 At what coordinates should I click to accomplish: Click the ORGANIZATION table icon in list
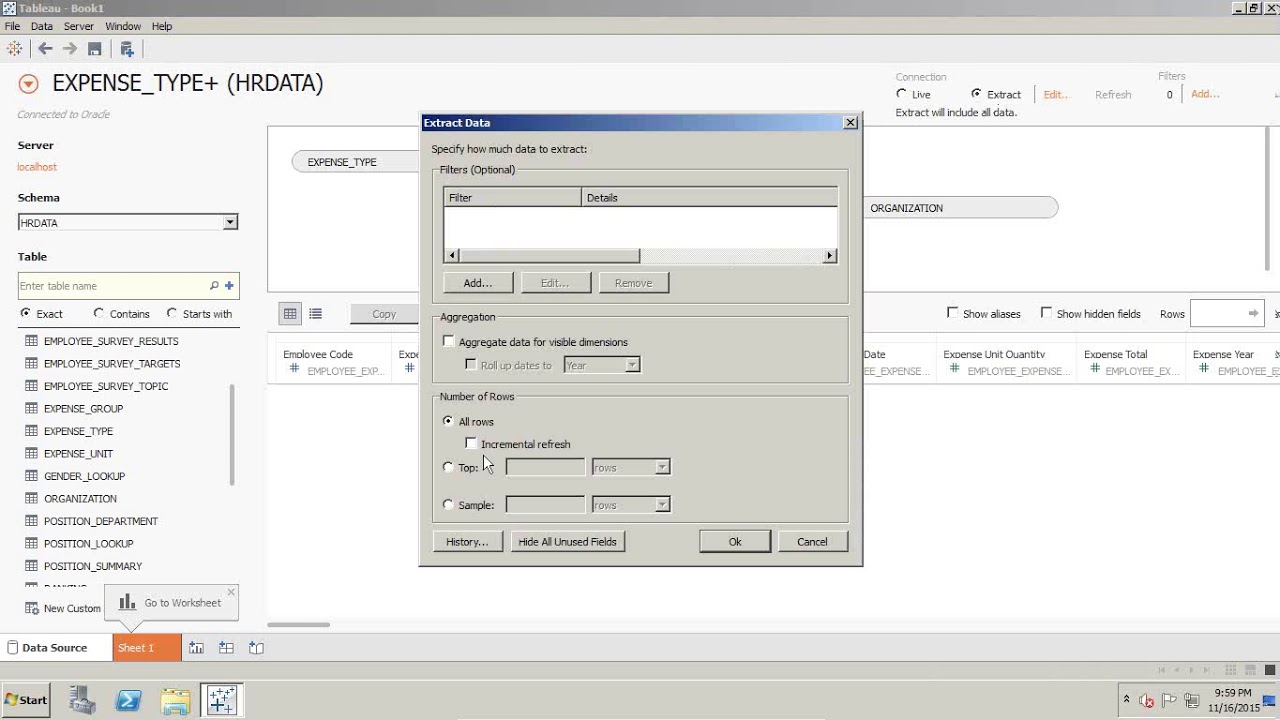(31, 498)
